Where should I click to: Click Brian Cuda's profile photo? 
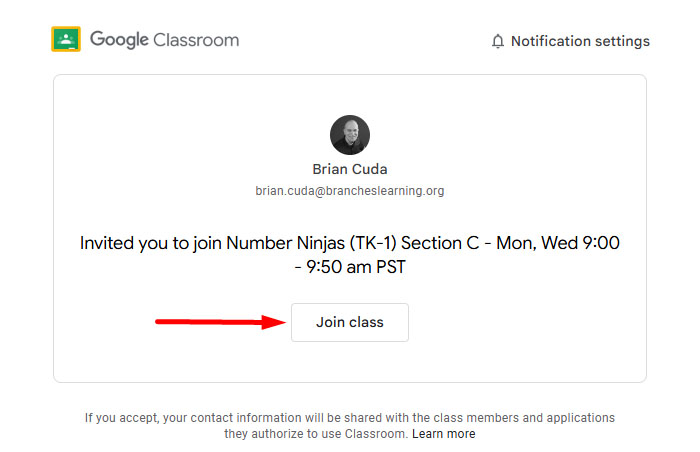click(x=350, y=135)
